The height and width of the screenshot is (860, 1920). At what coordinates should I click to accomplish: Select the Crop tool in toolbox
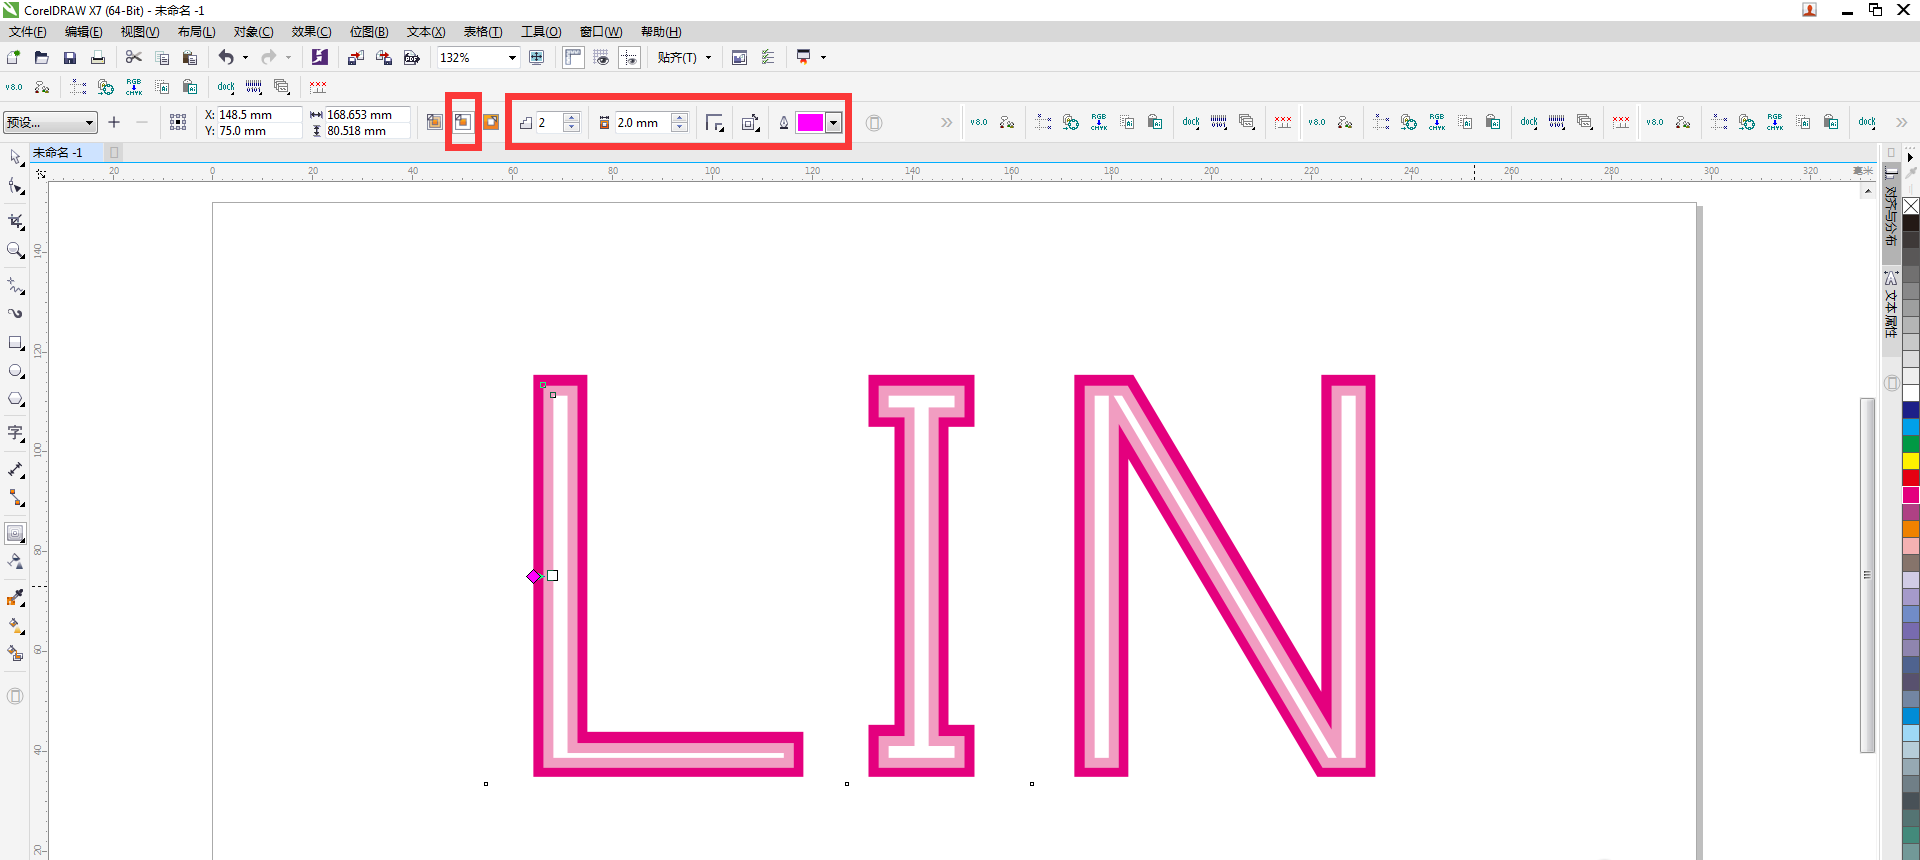click(16, 221)
